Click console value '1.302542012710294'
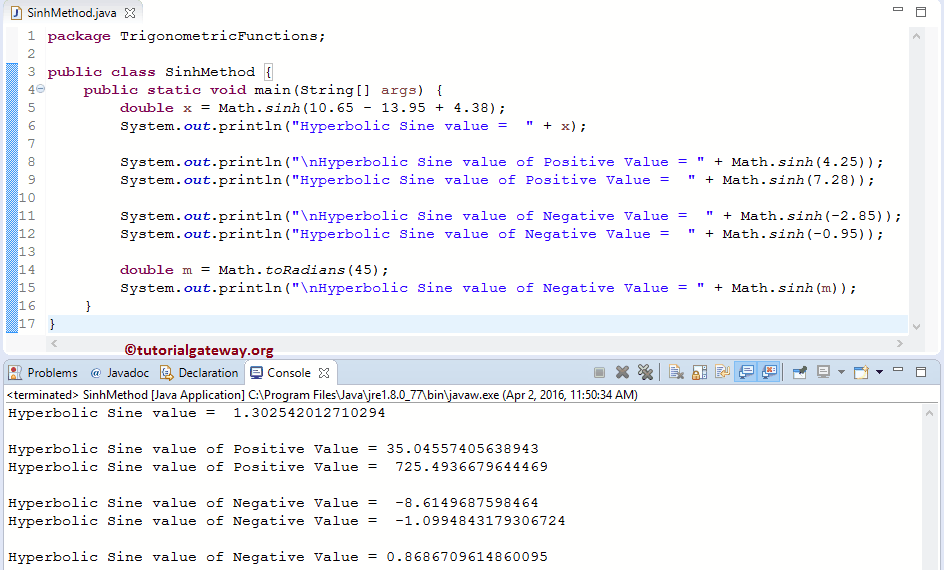Viewport: 944px width, 570px height. tap(309, 413)
